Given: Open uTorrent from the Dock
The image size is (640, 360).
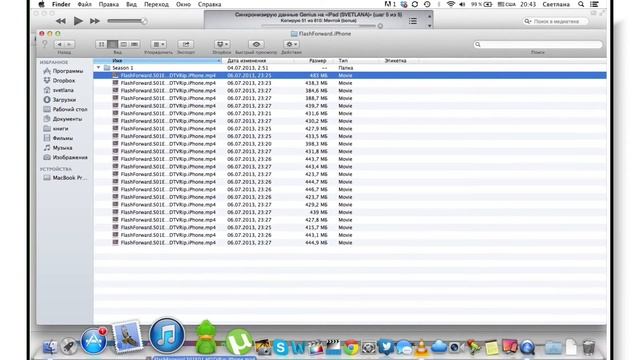Looking at the screenshot, I should [239, 342].
